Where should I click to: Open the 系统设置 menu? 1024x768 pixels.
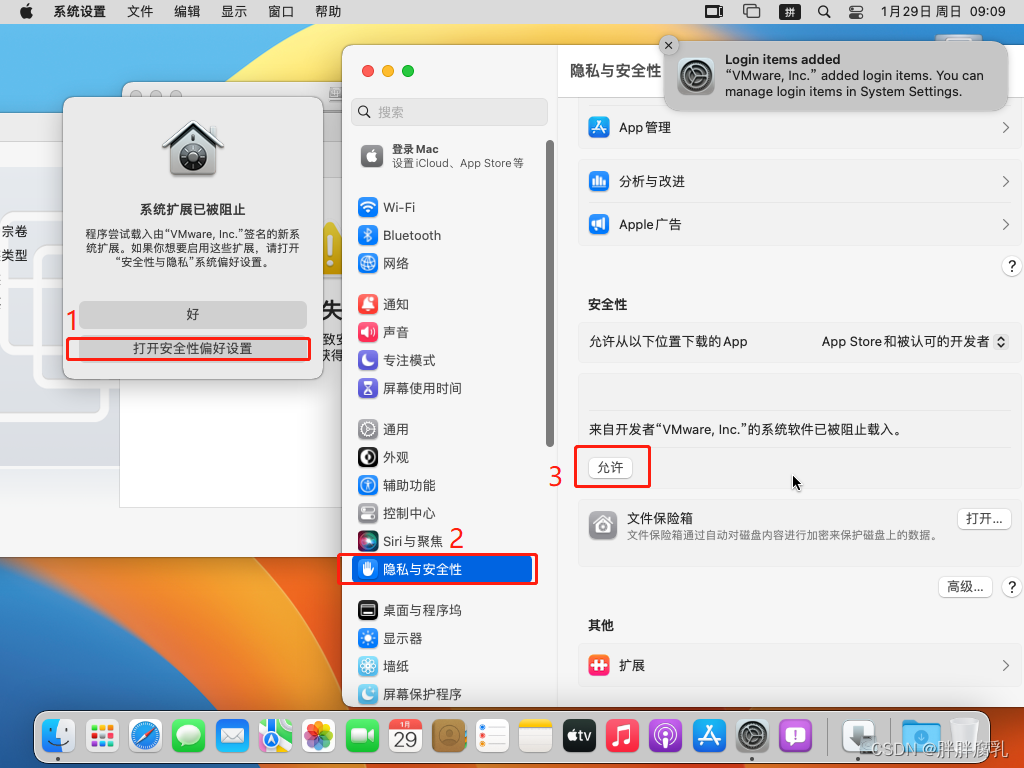(x=79, y=12)
